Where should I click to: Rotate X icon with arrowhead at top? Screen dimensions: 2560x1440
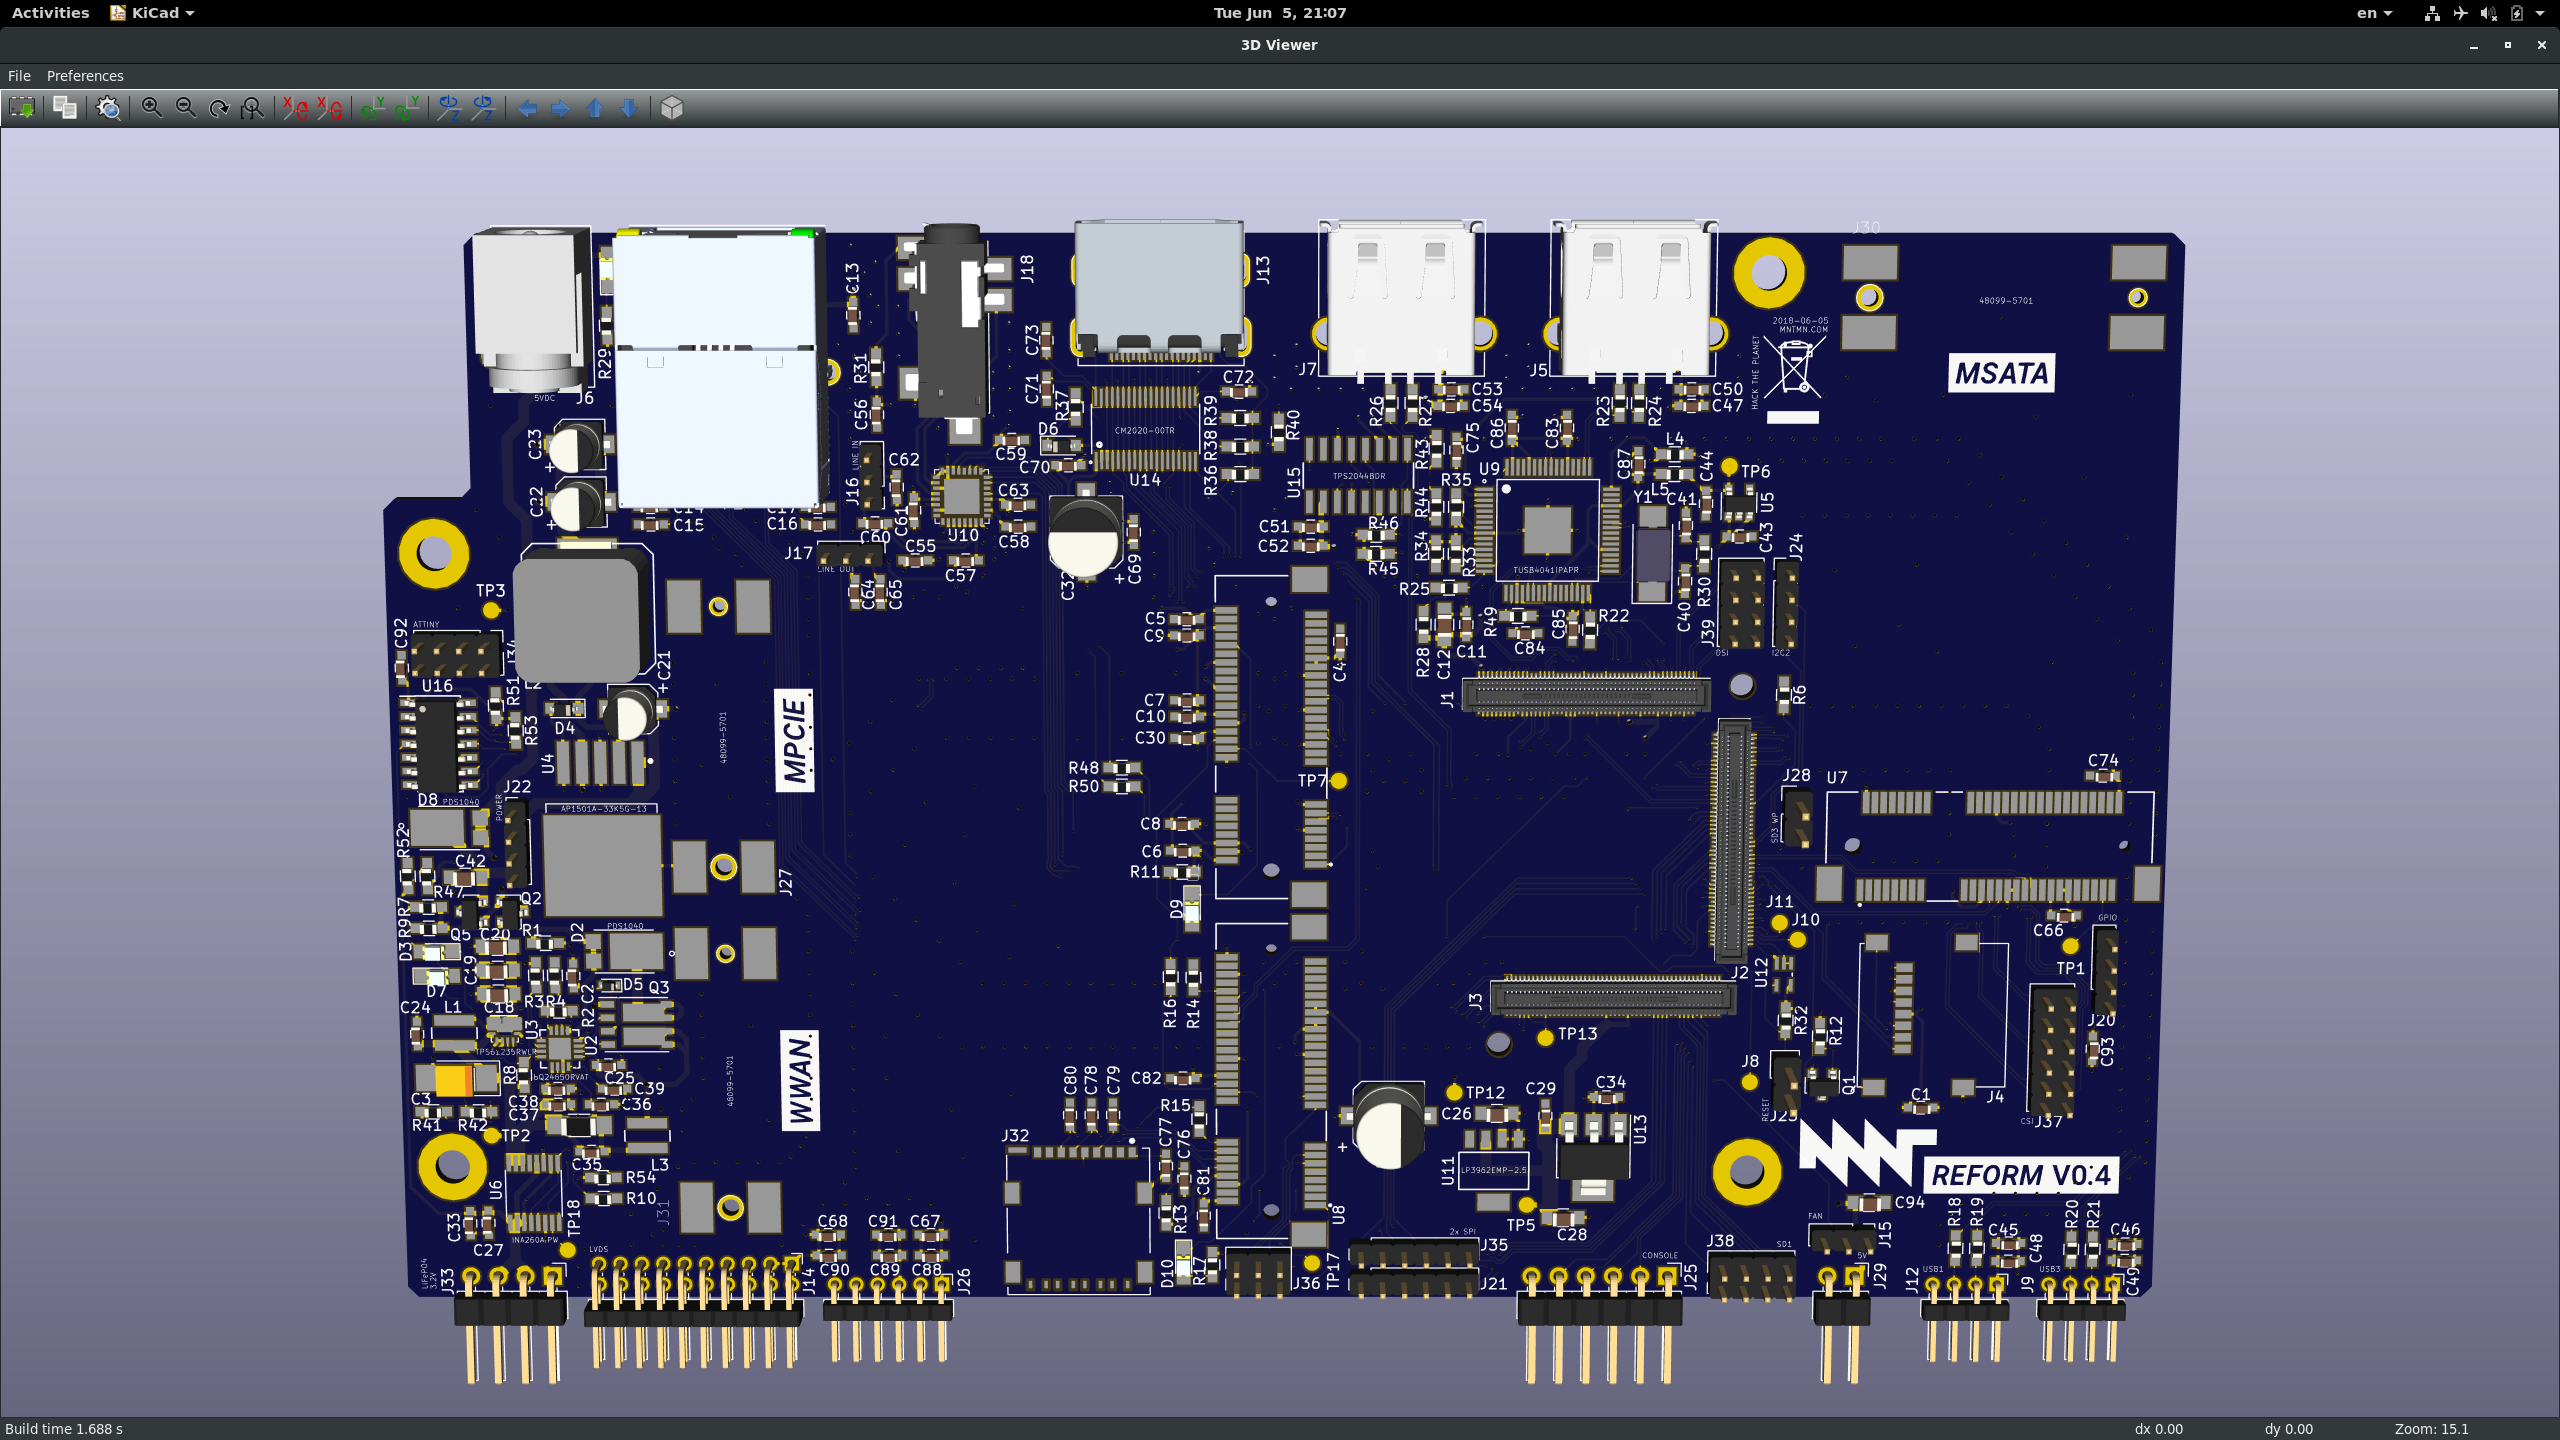pyautogui.click(x=295, y=108)
